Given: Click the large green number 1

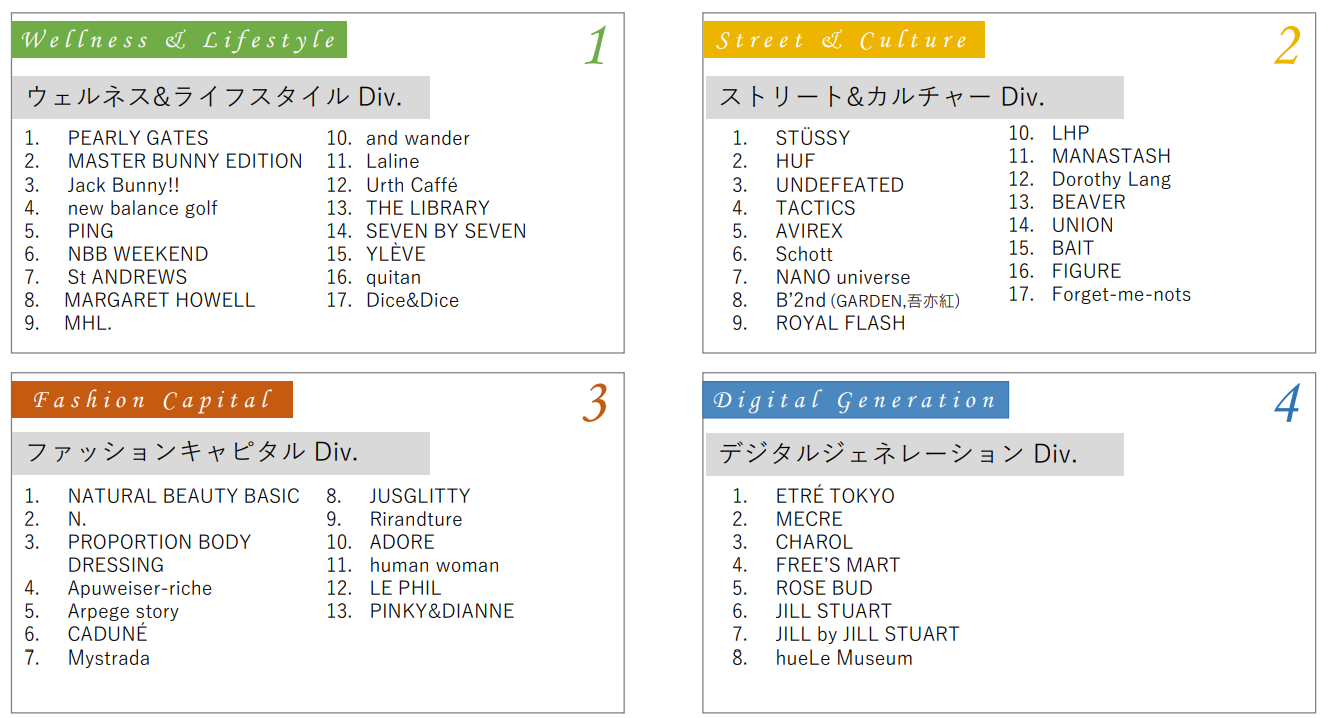Looking at the screenshot, I should click(596, 45).
